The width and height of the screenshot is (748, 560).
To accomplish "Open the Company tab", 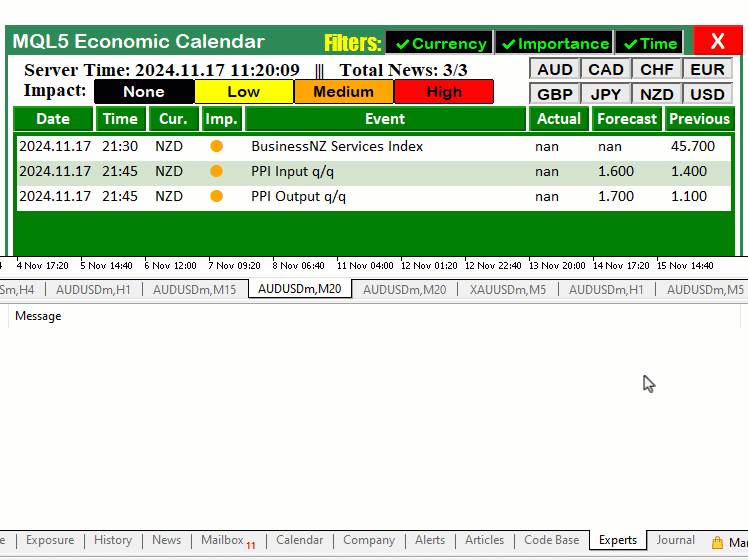I will pyautogui.click(x=369, y=540).
